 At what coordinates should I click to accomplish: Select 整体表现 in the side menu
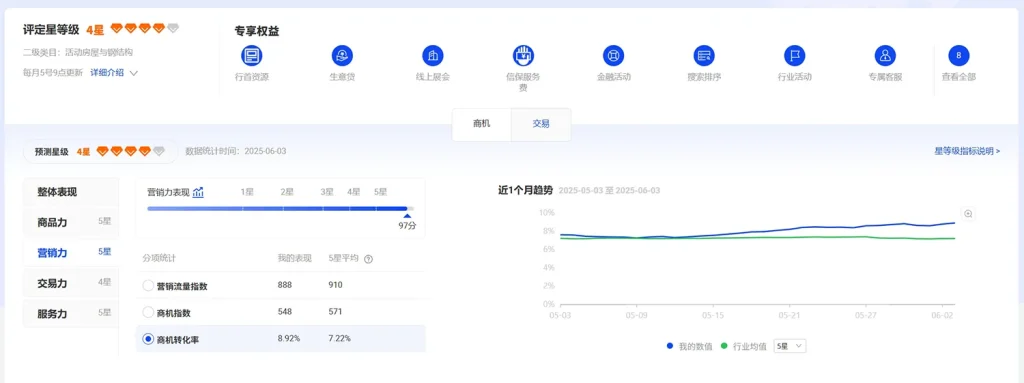71,192
